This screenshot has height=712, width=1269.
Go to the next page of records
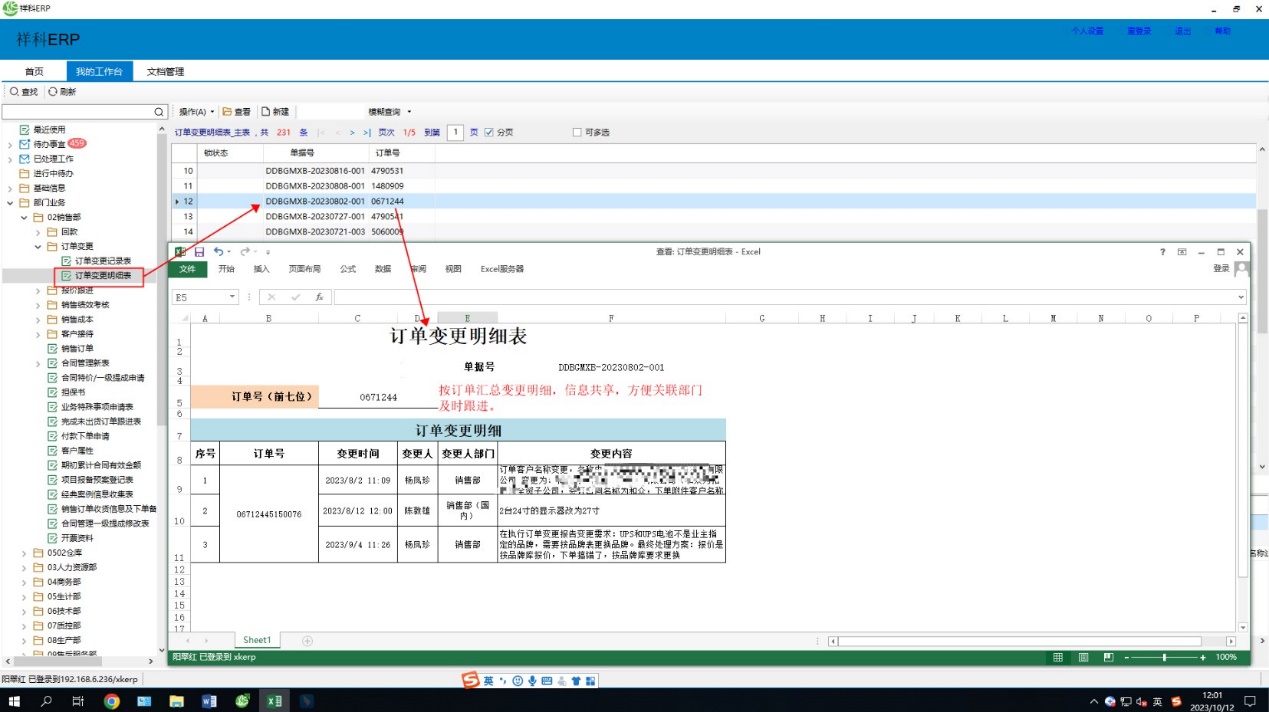[352, 132]
